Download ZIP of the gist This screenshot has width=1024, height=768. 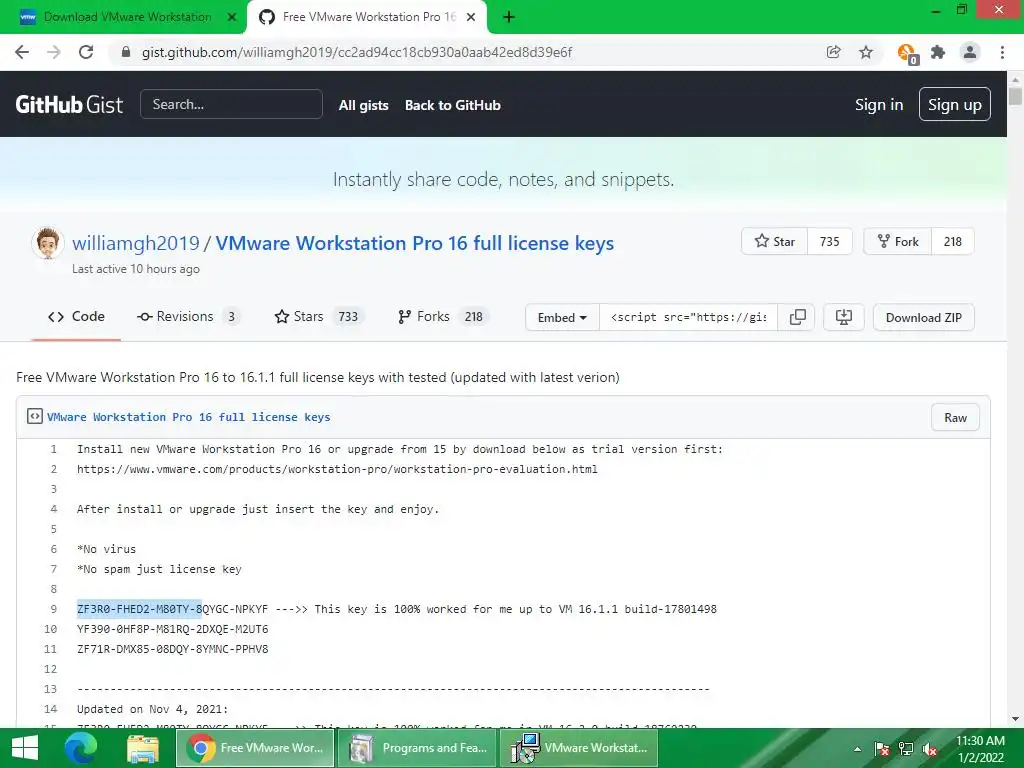click(923, 317)
